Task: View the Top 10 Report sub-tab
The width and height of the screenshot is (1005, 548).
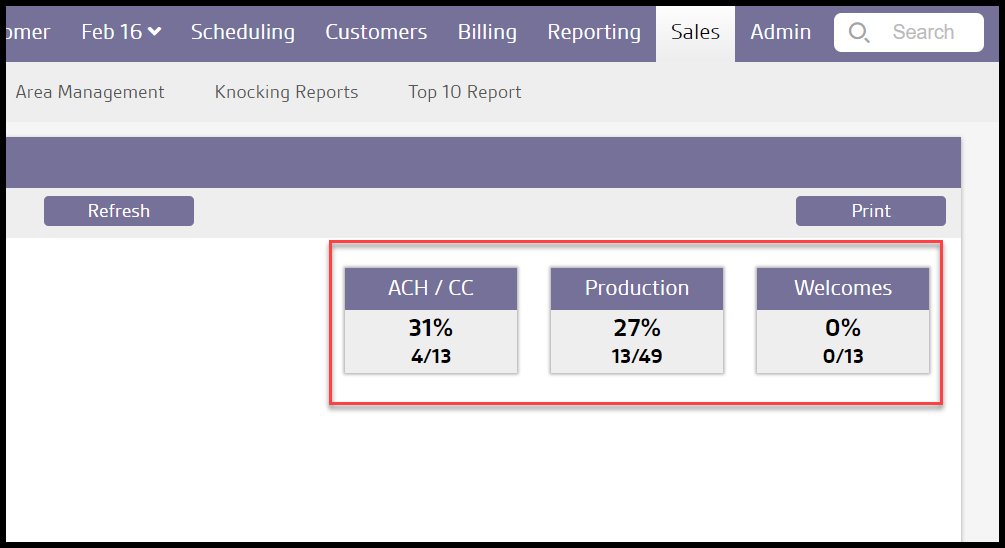Action: tap(465, 92)
